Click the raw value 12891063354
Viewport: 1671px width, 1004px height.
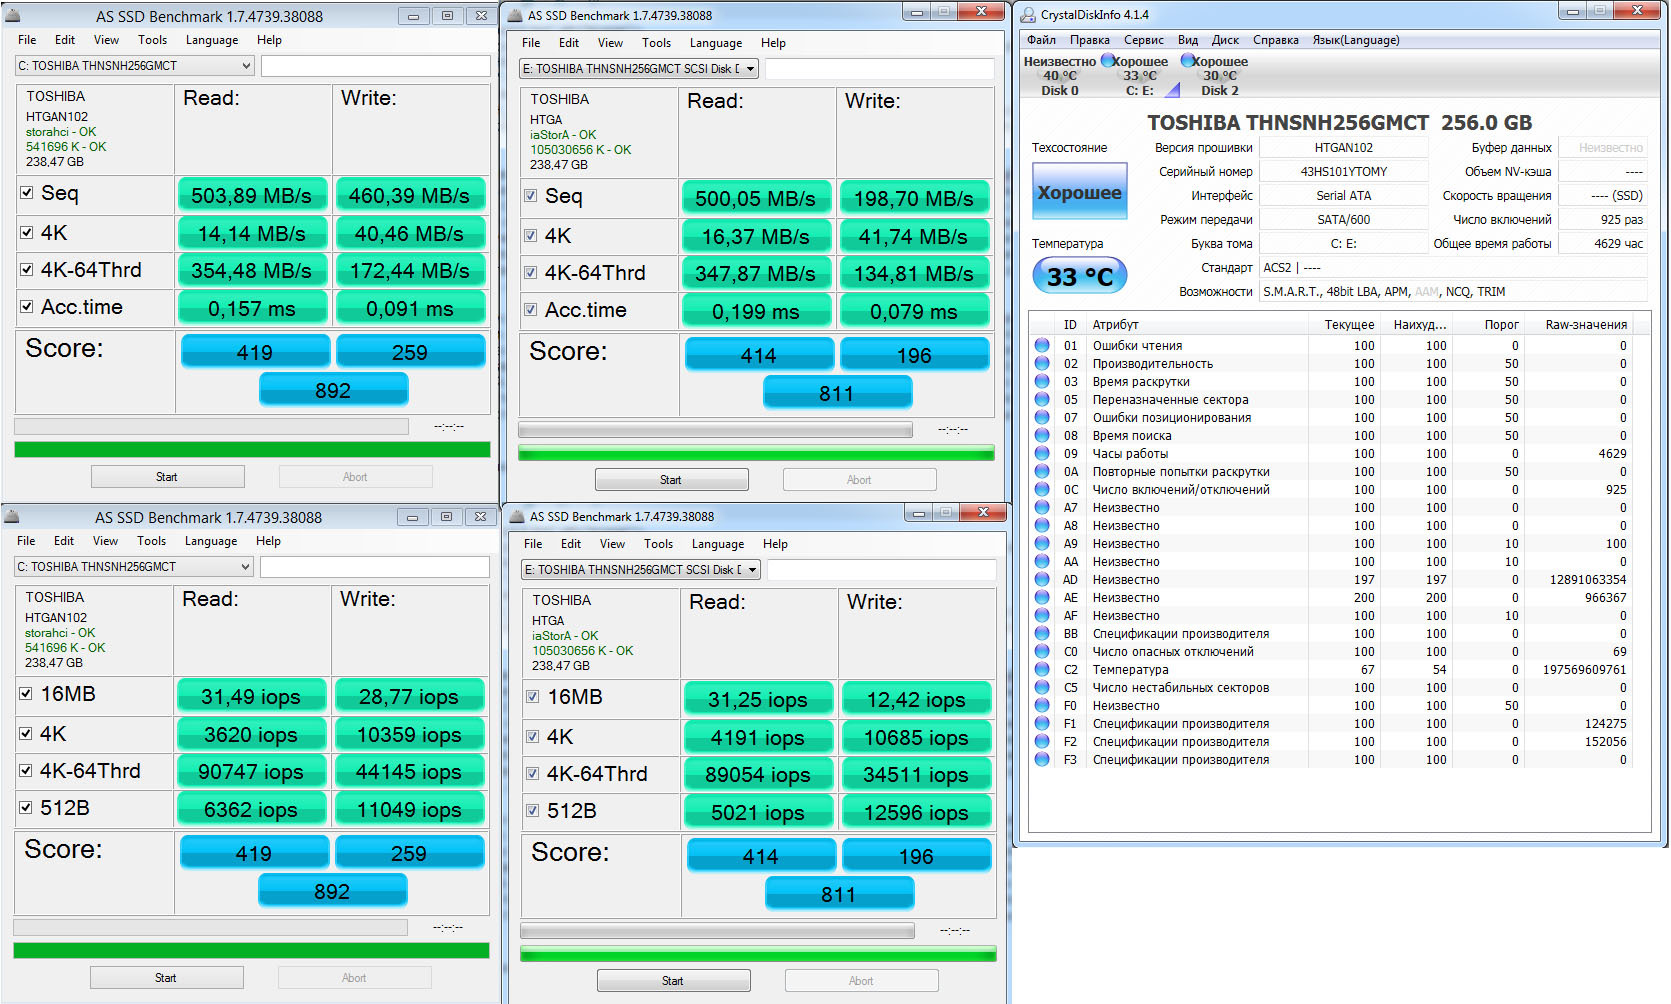[x=1588, y=580]
